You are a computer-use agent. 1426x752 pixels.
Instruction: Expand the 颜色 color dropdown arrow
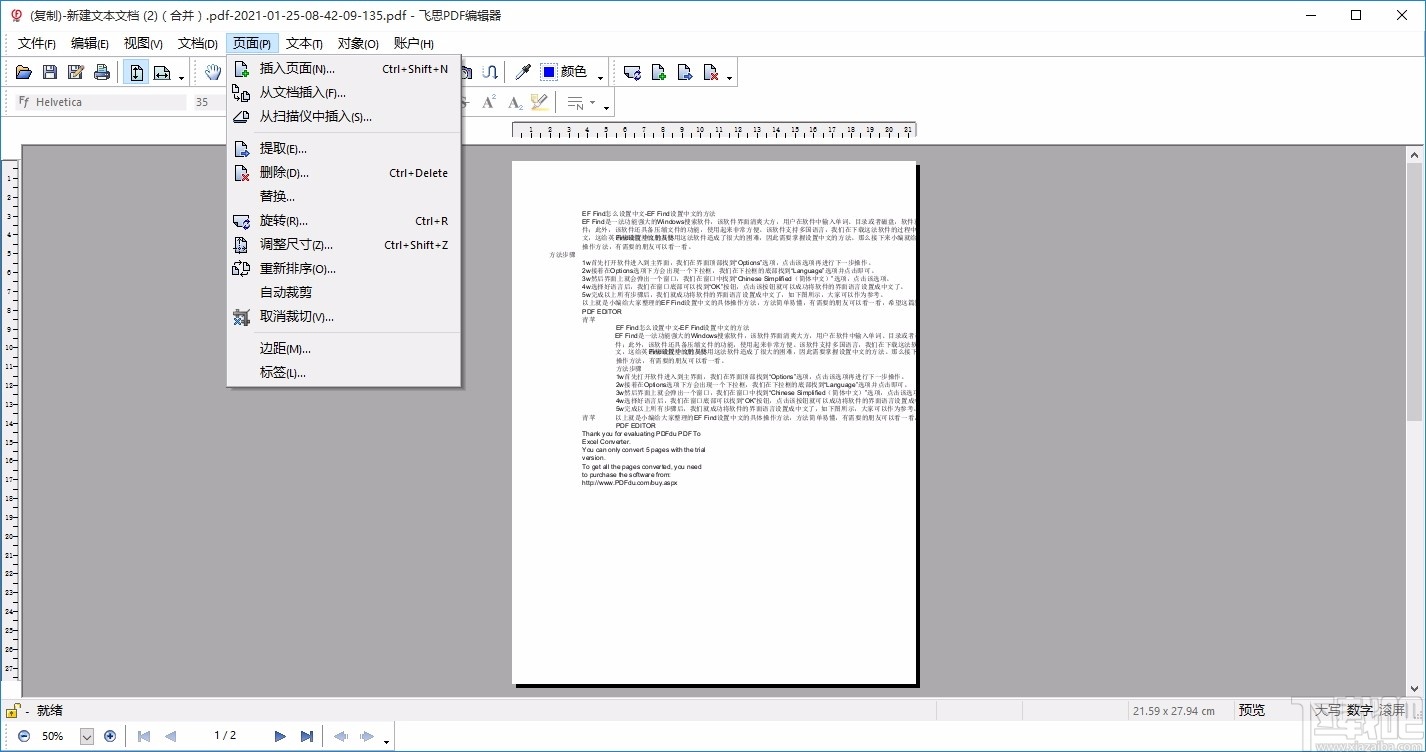click(x=601, y=76)
